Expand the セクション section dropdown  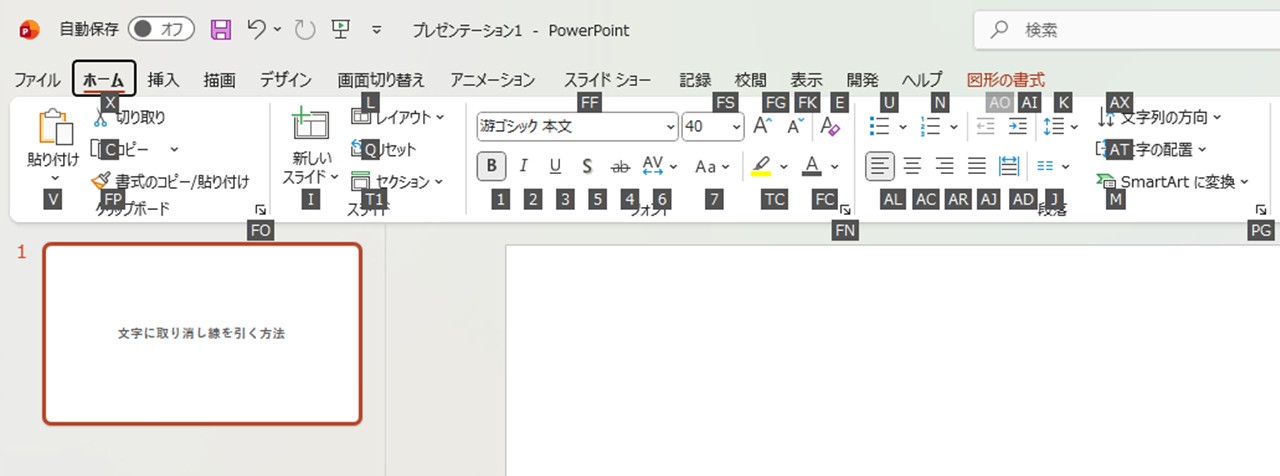point(396,181)
